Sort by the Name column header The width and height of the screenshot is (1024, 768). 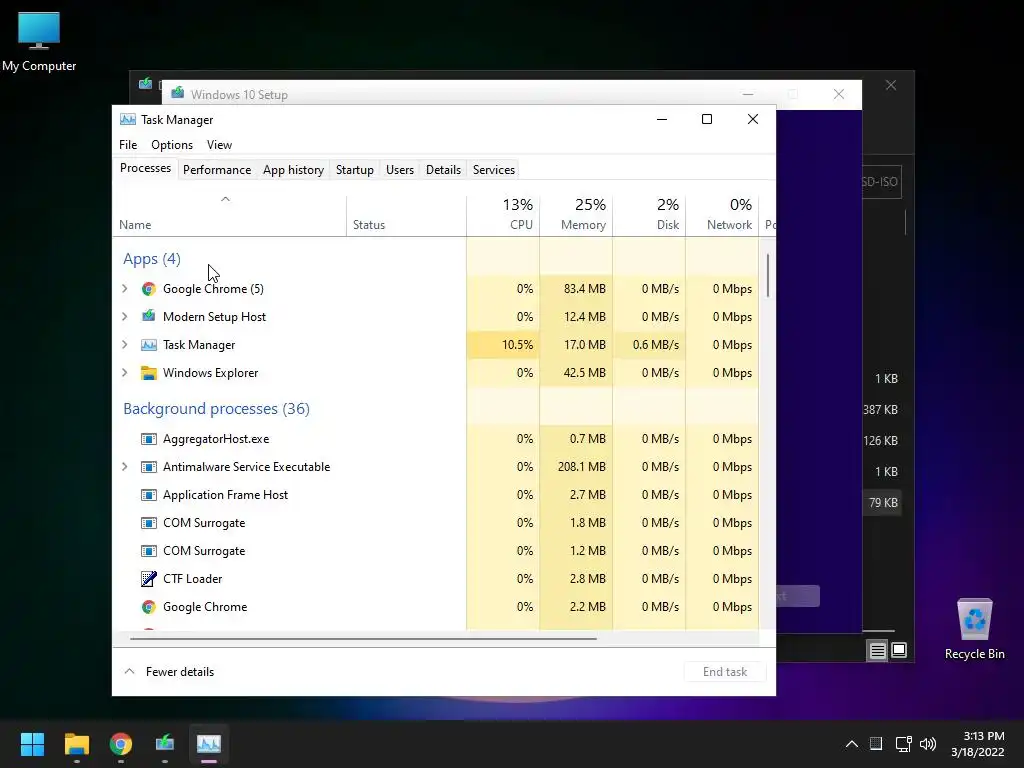click(229, 215)
